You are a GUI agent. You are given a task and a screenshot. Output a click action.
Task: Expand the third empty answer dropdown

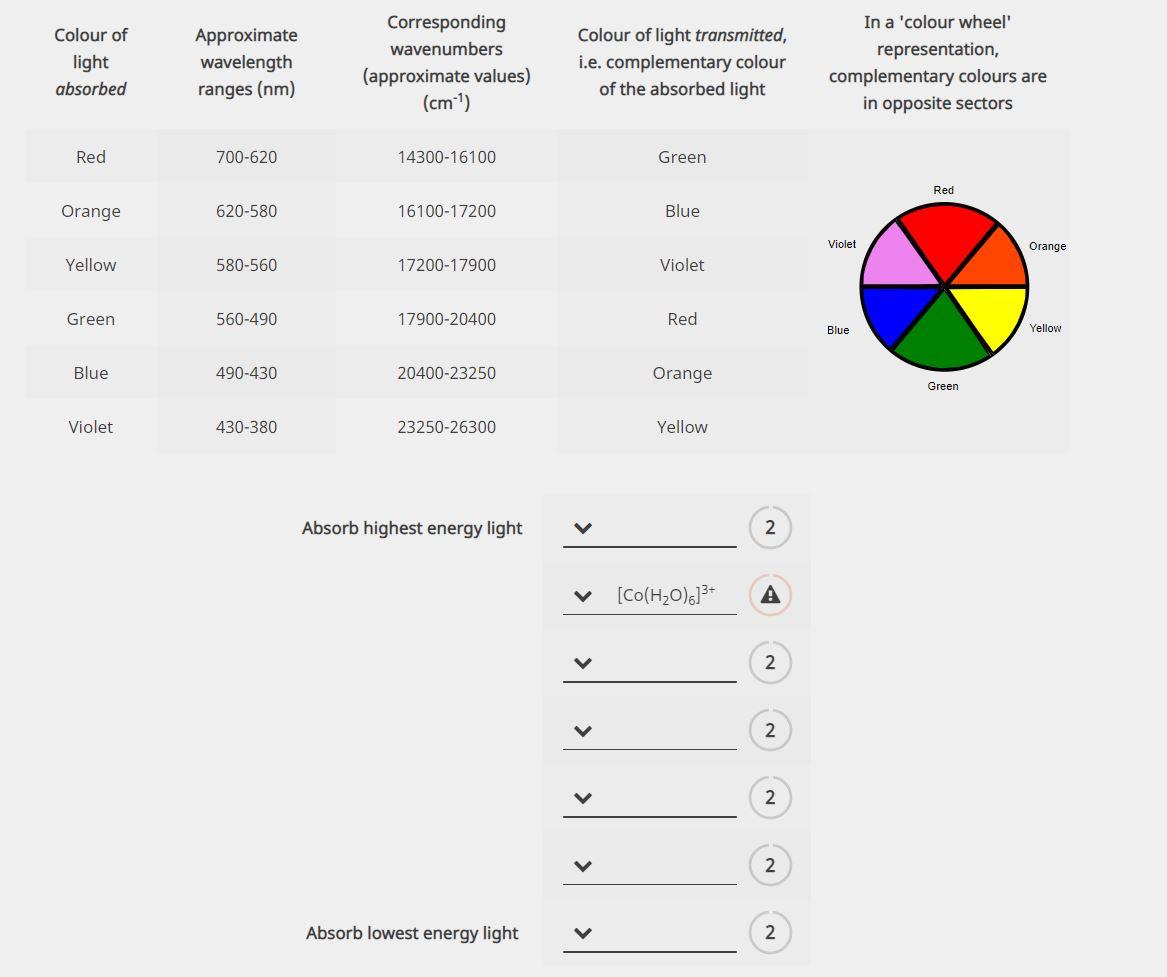(x=583, y=662)
